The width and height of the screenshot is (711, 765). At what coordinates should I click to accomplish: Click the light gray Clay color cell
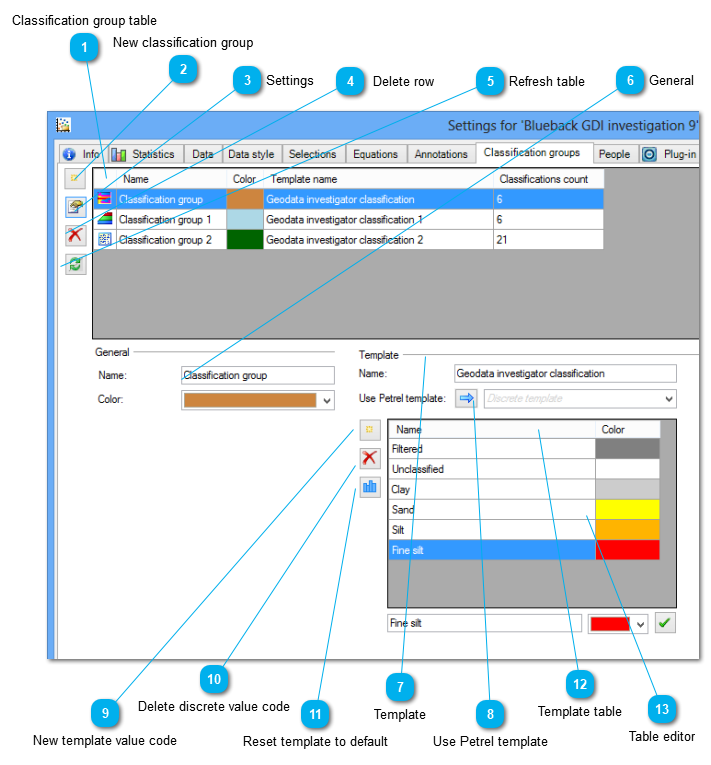click(x=627, y=489)
